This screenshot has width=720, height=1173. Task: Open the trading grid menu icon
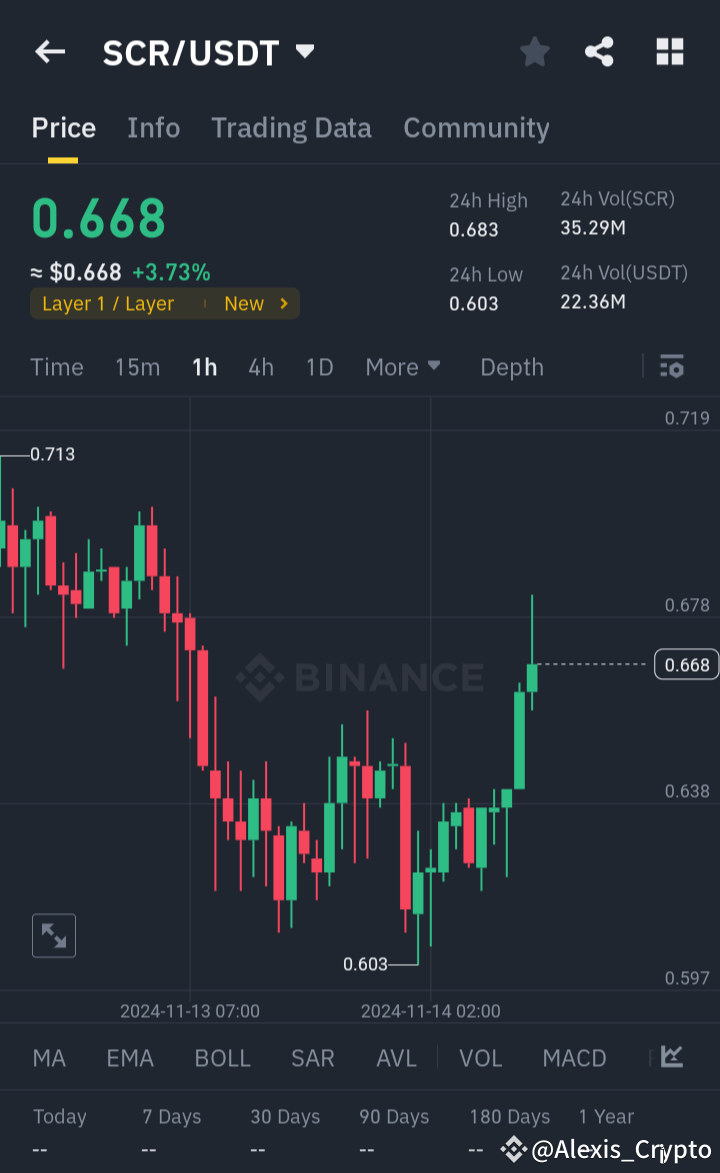(x=669, y=52)
